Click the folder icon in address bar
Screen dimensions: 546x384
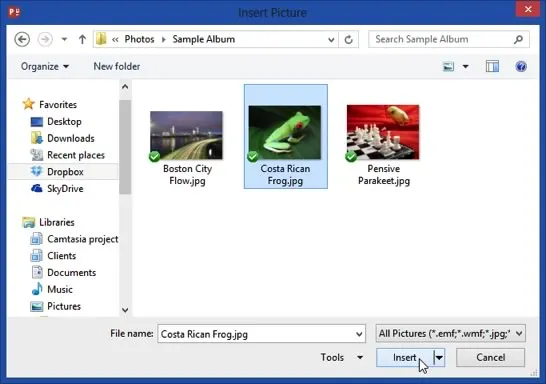click(x=101, y=39)
